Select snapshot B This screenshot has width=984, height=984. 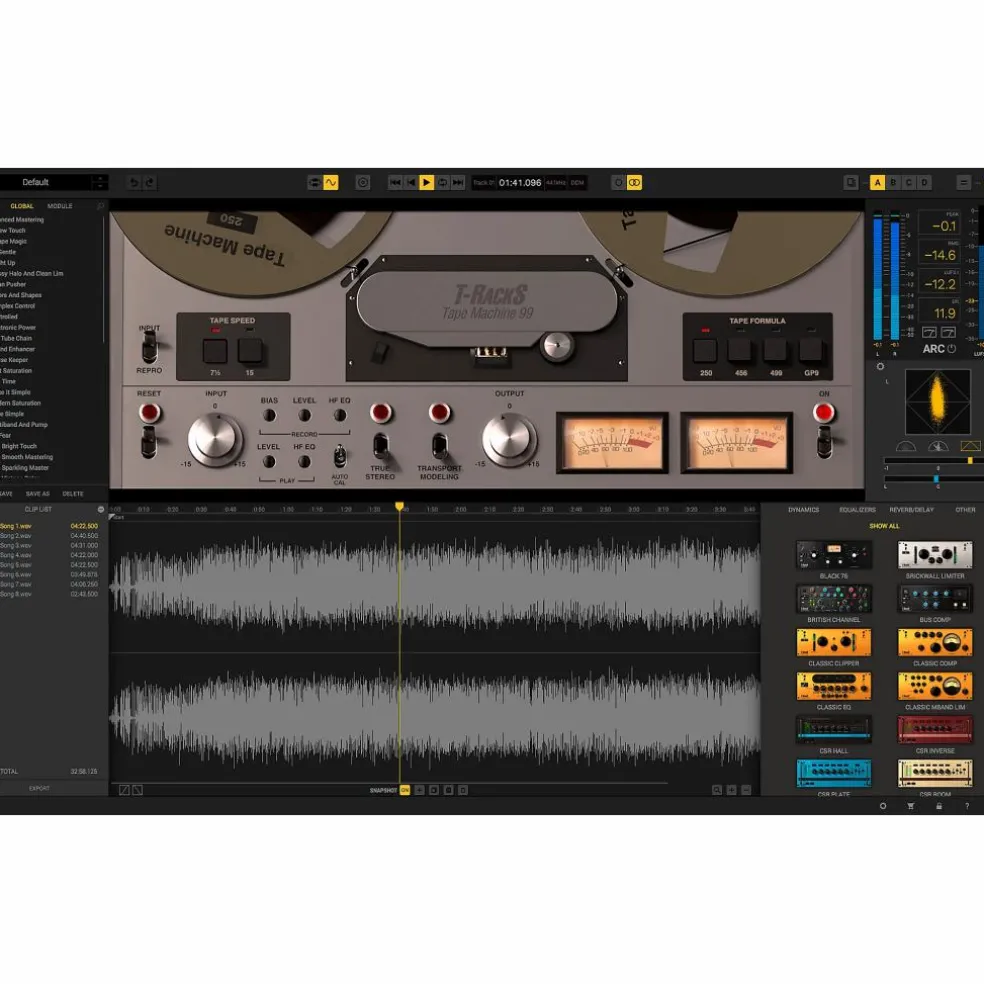click(893, 183)
